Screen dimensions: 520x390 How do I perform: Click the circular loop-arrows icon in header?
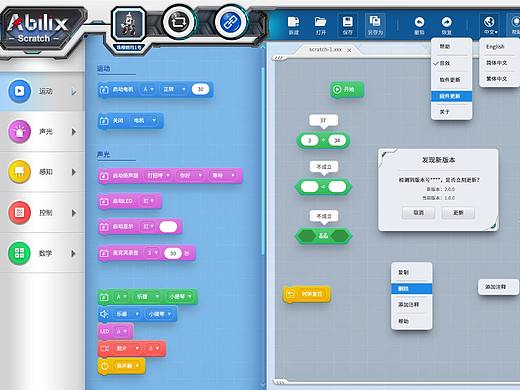point(179,22)
